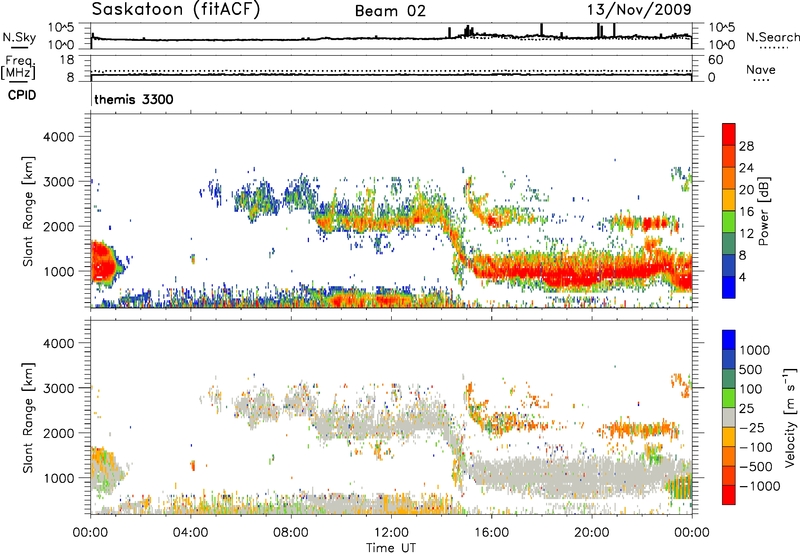The width and height of the screenshot is (800, 554).
Task: Select the CPID row label
Action: pyautogui.click(x=22, y=95)
